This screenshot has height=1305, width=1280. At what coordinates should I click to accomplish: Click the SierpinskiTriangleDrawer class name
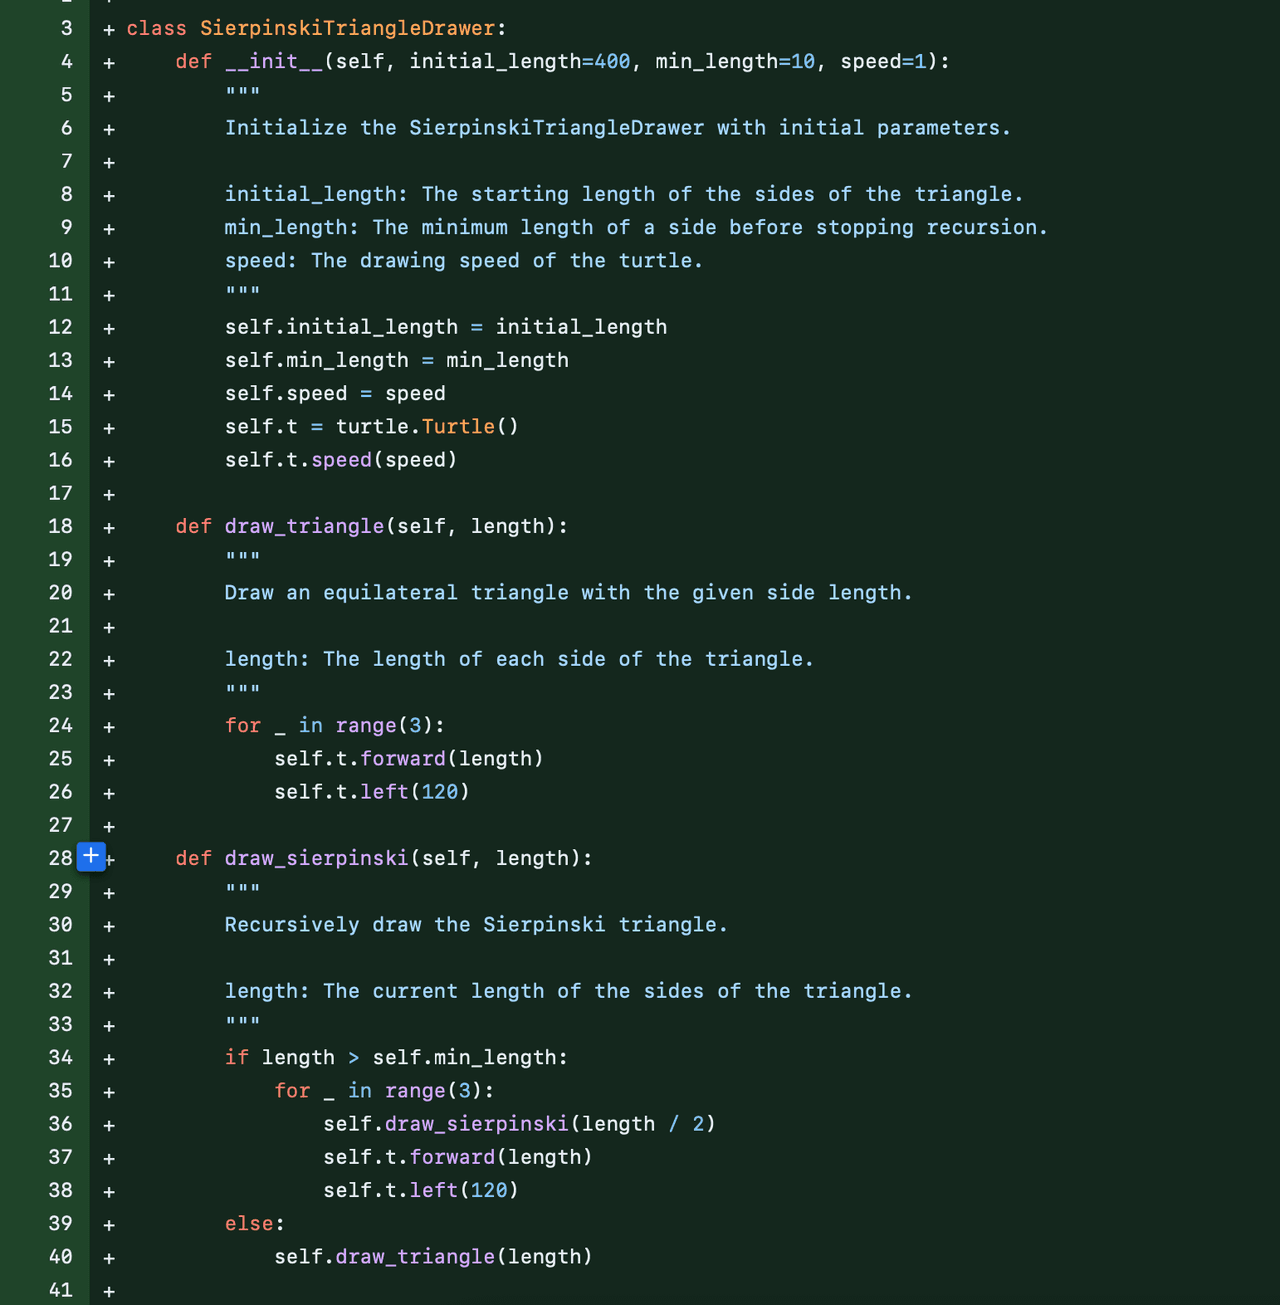[x=347, y=28]
